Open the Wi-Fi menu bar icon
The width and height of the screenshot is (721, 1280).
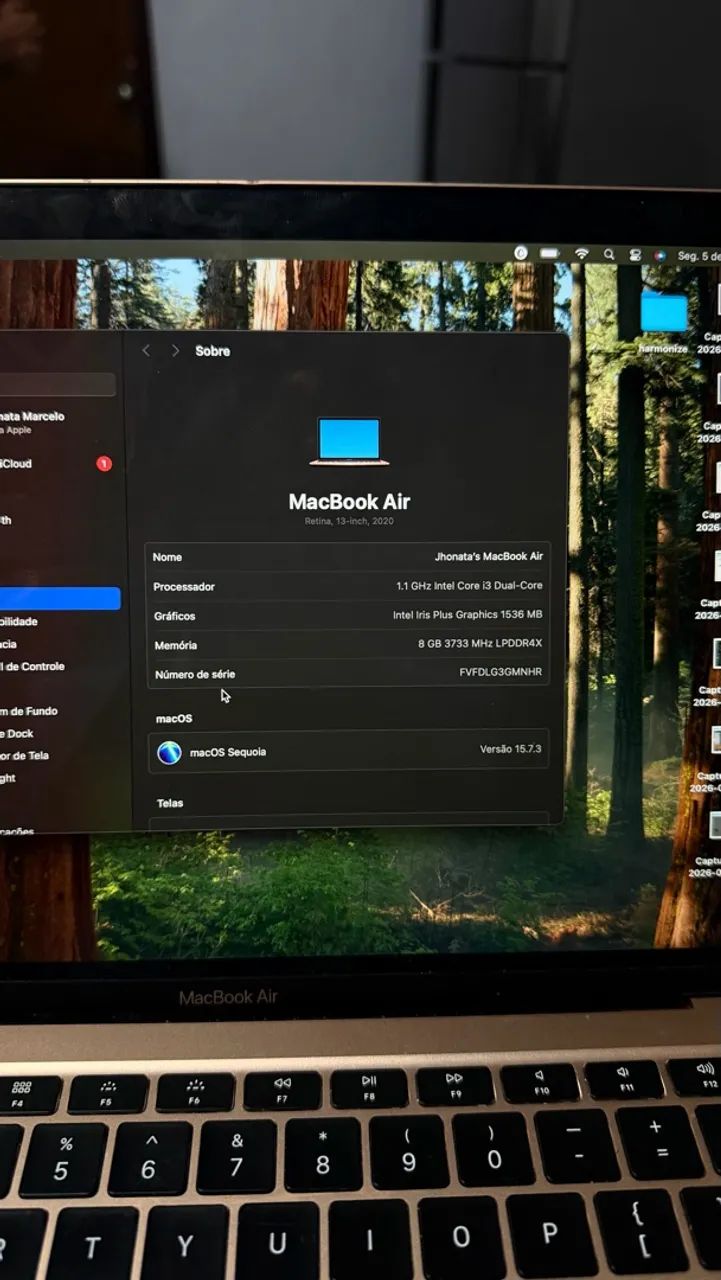point(581,254)
